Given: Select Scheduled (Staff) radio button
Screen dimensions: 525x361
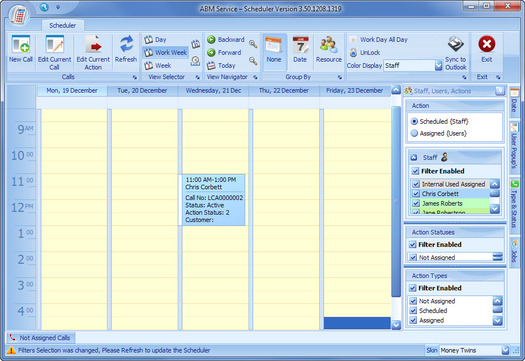Looking at the screenshot, I should [x=415, y=122].
